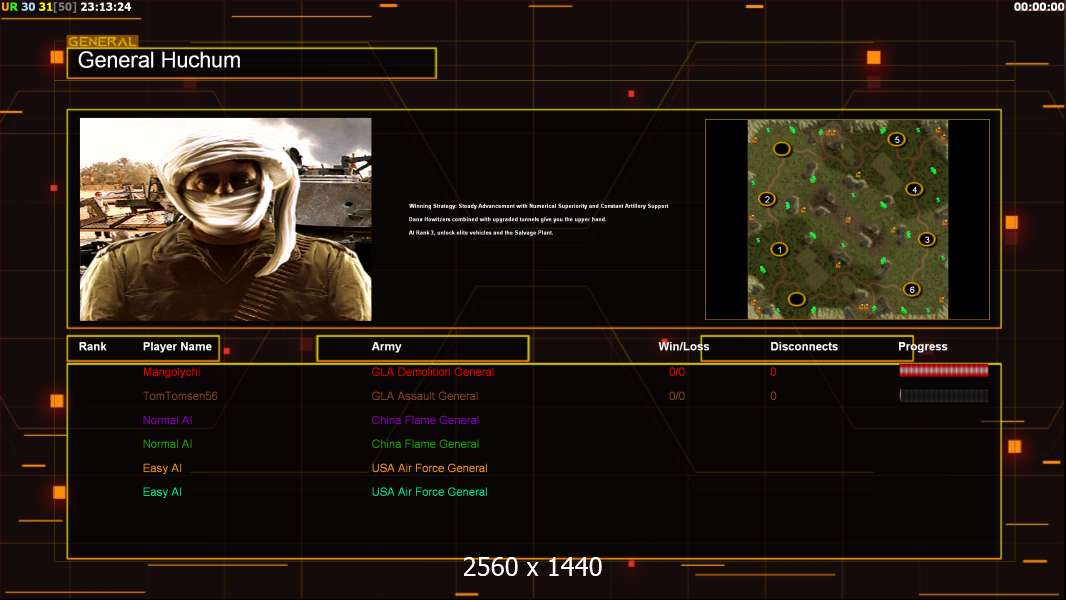The height and width of the screenshot is (600, 1066).
Task: Click the purple China Flame General entry
Action: [x=425, y=420]
